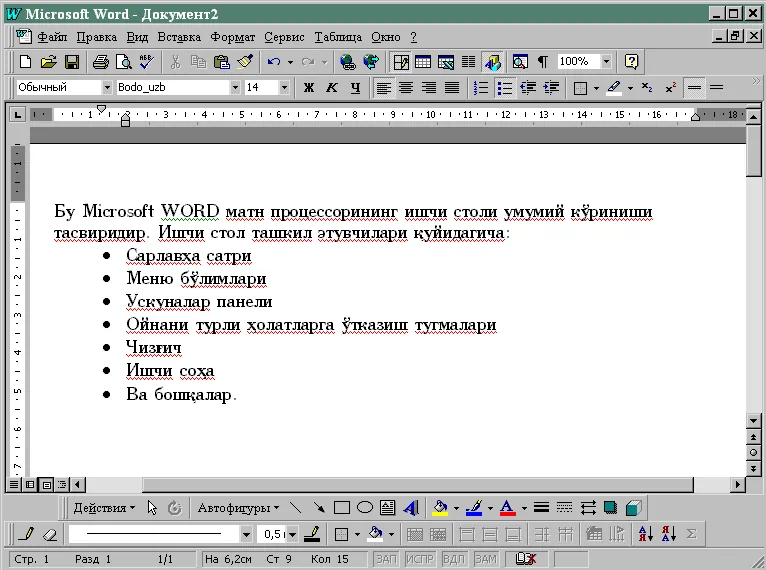Toggle bulleted list
Viewport: 766px width, 570px height.
coord(504,88)
